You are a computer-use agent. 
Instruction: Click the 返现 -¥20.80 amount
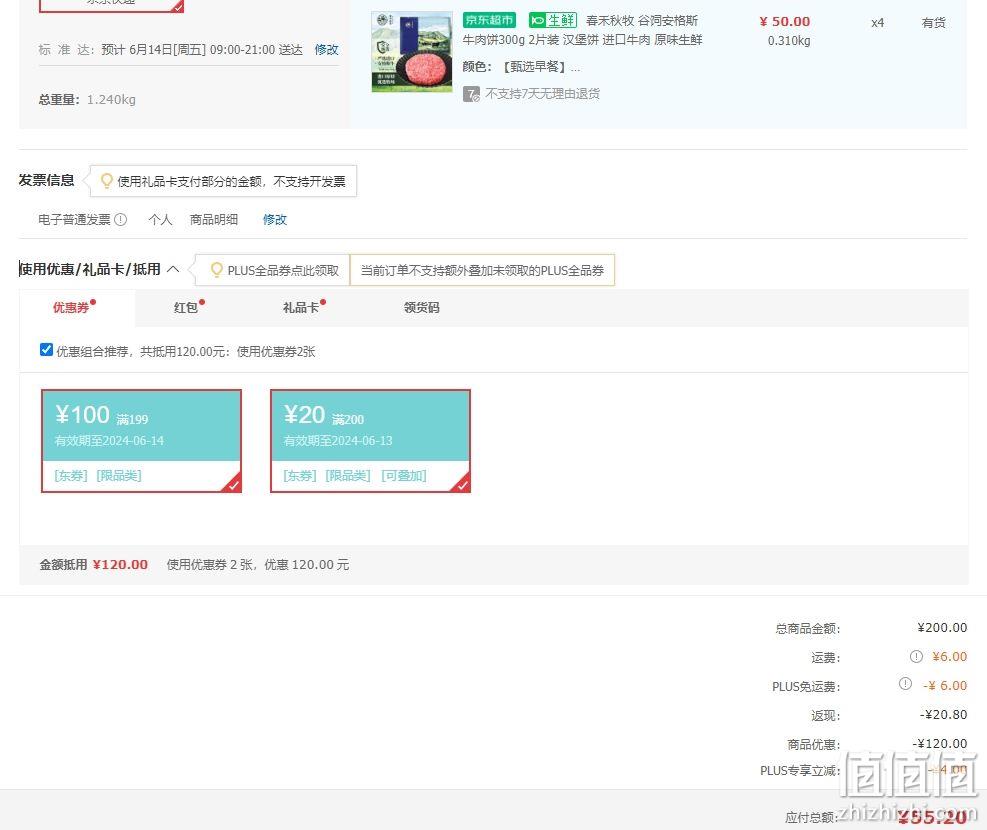point(943,715)
